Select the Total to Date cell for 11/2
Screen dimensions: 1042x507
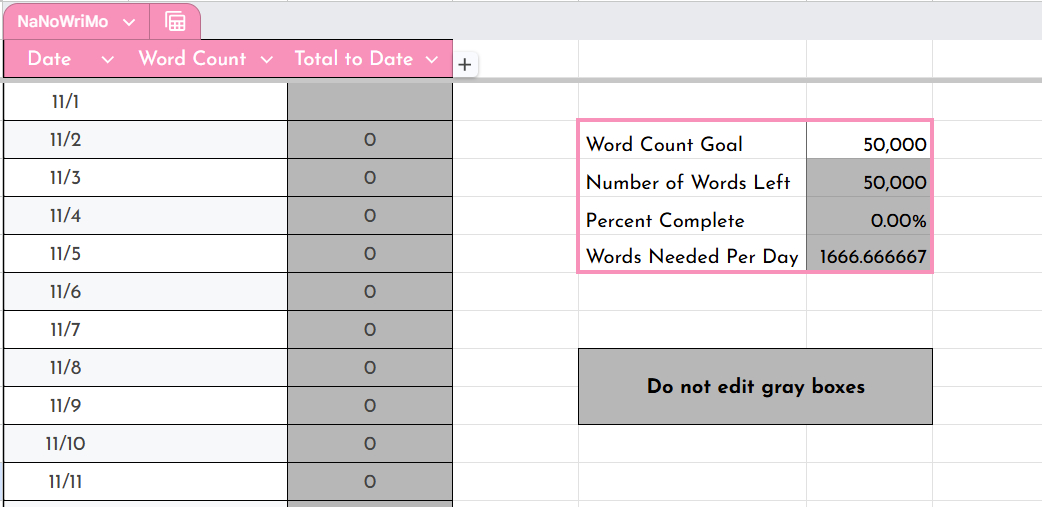tap(369, 140)
